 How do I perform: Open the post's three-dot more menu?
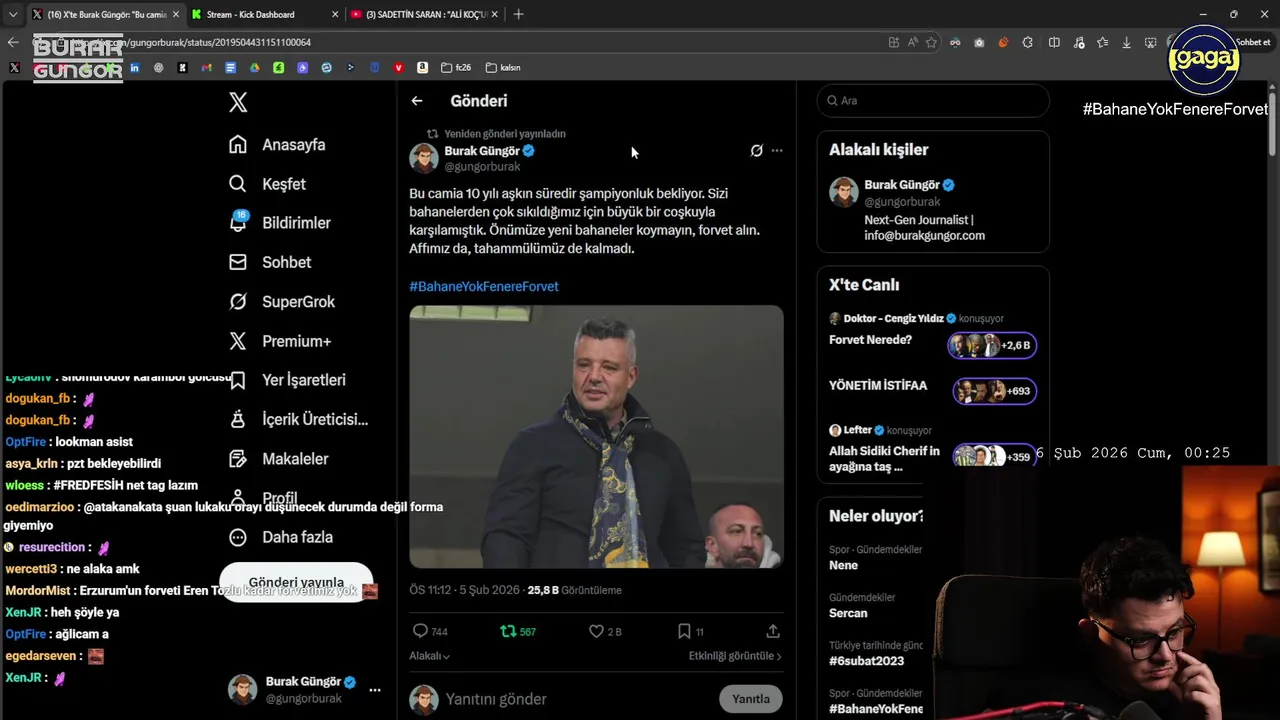coord(777,151)
